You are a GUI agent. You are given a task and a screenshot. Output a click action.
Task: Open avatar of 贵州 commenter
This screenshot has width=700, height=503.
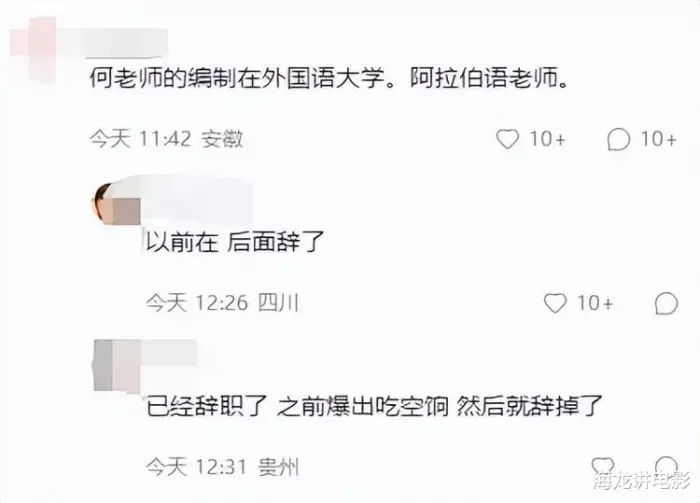[117, 365]
